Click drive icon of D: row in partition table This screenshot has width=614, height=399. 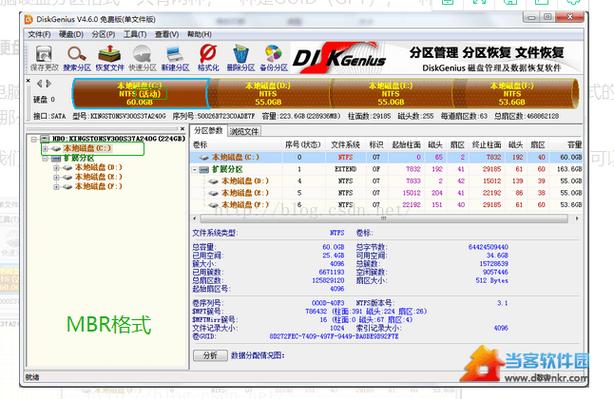[x=213, y=181]
